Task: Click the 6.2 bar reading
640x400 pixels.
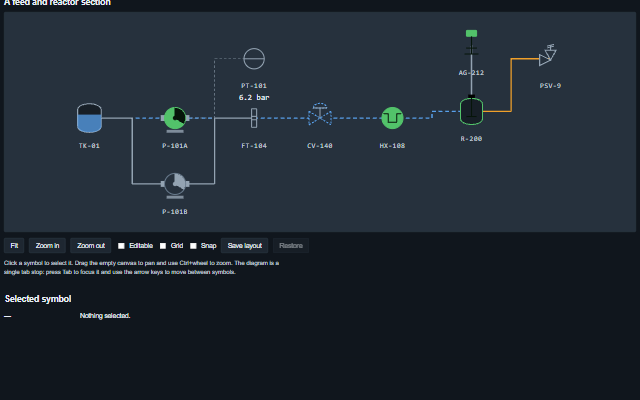Action: click(254, 98)
